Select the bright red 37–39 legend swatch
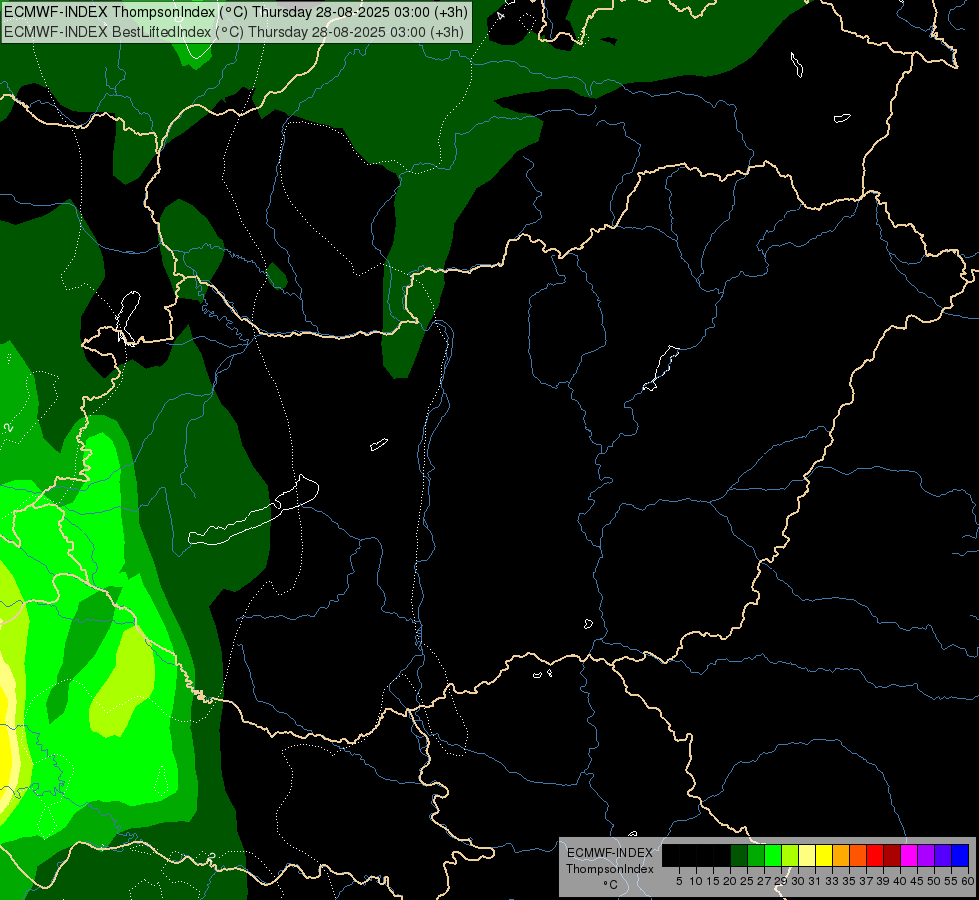Screen dimensions: 979x900 click(x=875, y=855)
